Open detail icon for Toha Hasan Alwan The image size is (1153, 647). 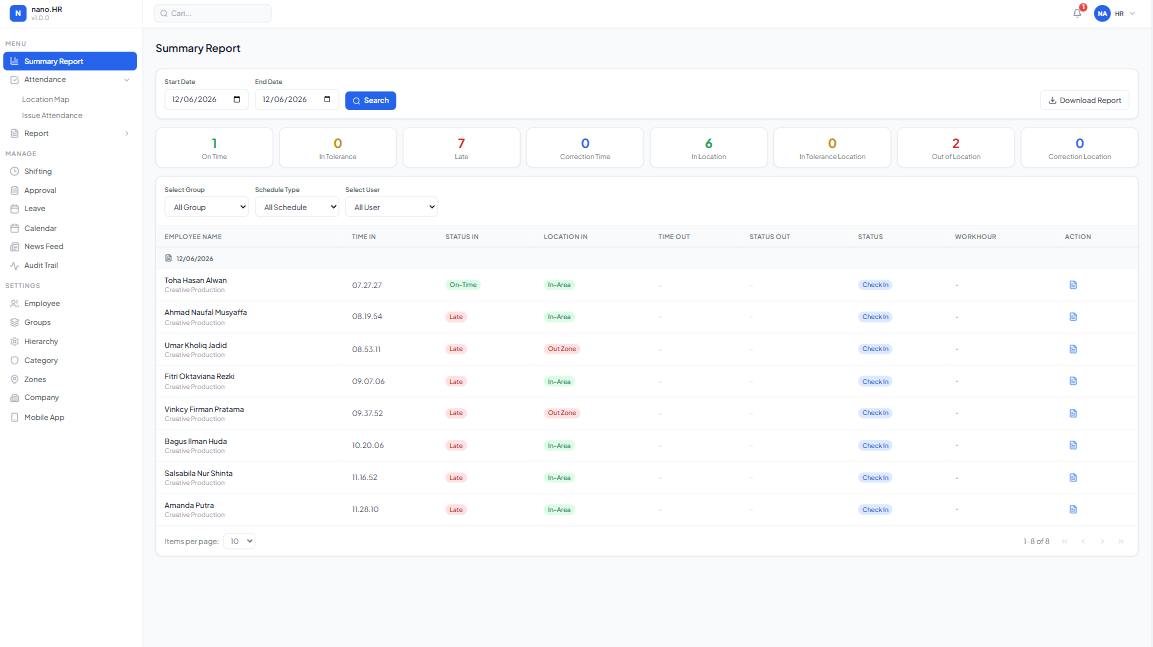click(x=1073, y=285)
